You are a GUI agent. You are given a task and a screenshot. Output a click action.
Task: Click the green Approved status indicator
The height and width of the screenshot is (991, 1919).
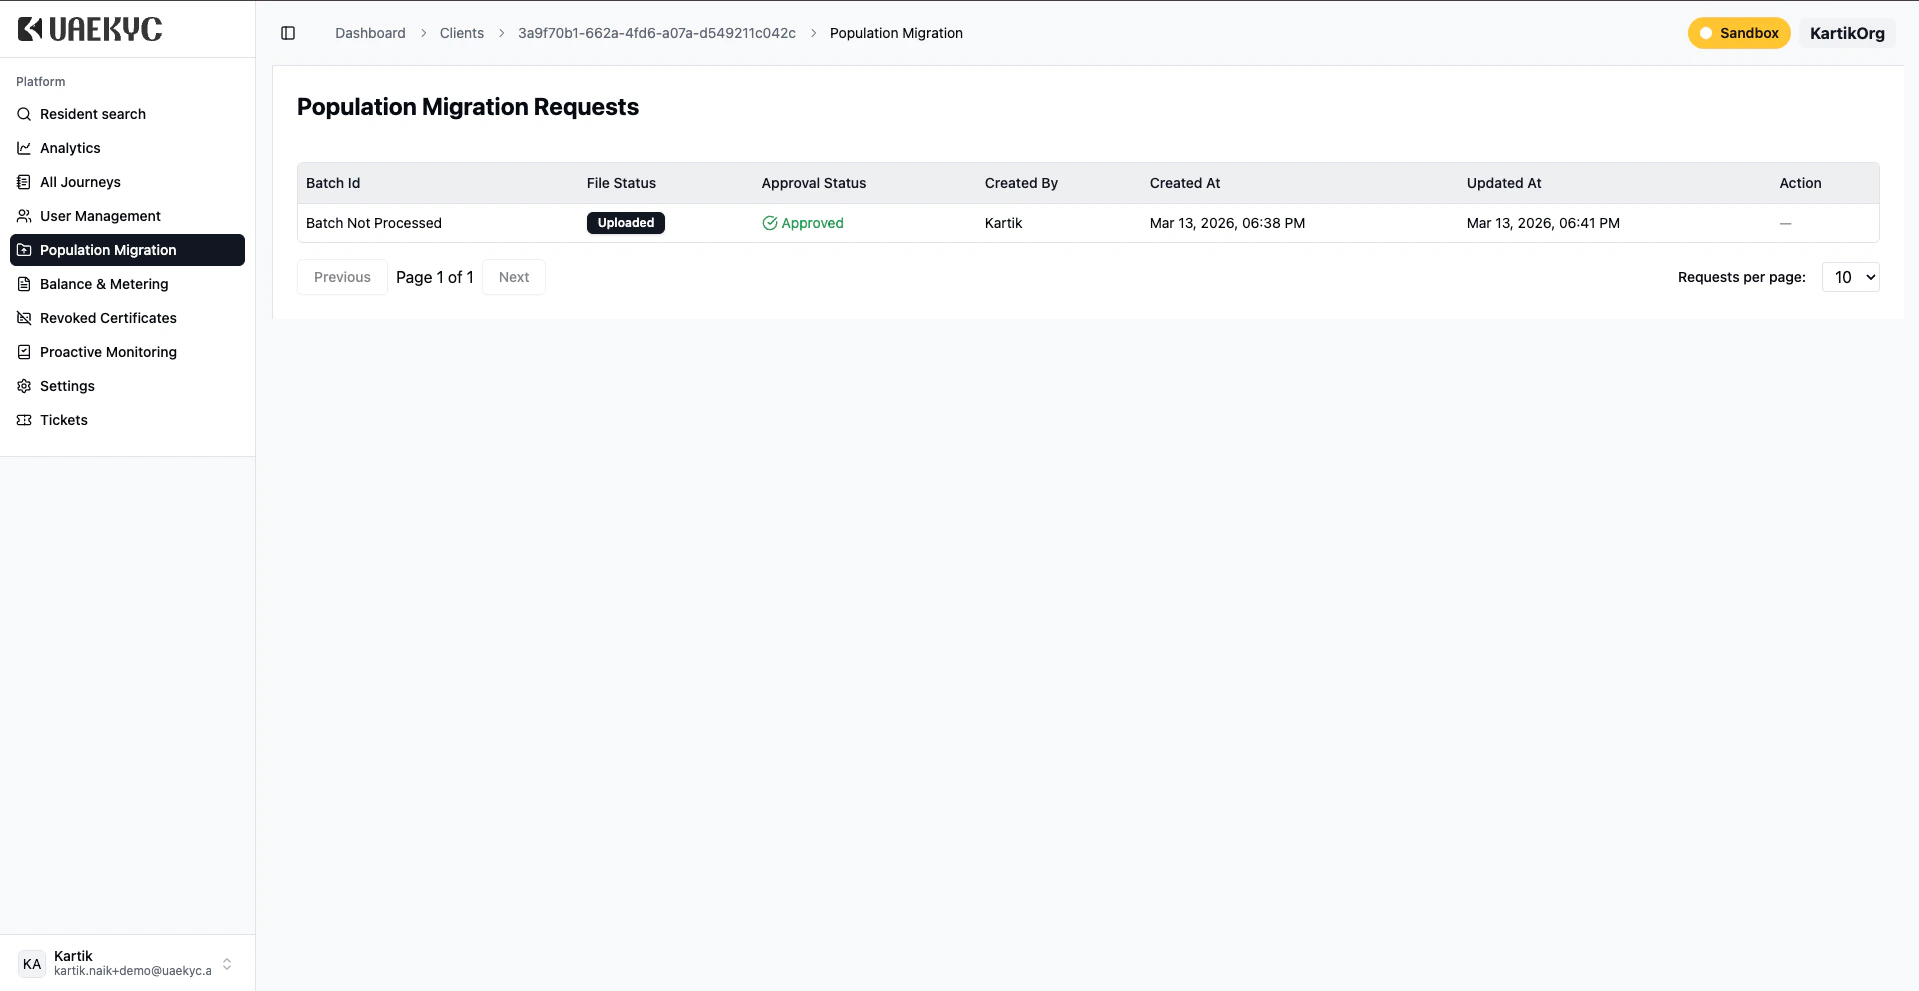coord(803,223)
